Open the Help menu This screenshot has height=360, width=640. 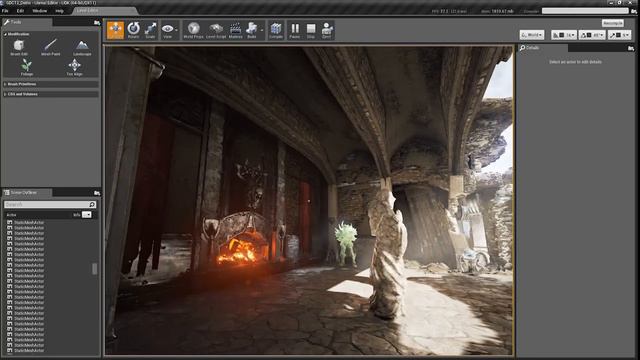59,11
